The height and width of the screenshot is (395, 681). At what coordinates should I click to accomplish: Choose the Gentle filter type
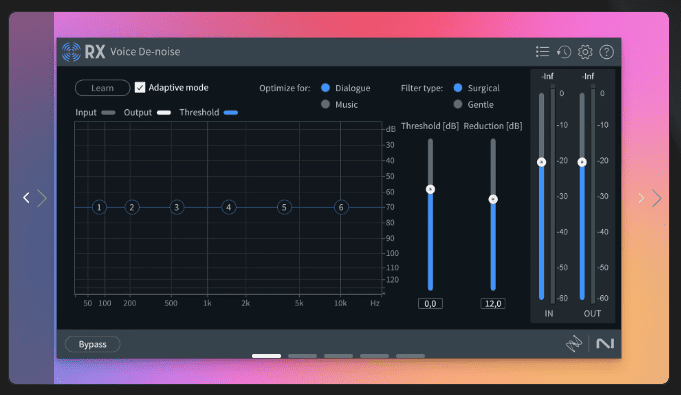[458, 104]
